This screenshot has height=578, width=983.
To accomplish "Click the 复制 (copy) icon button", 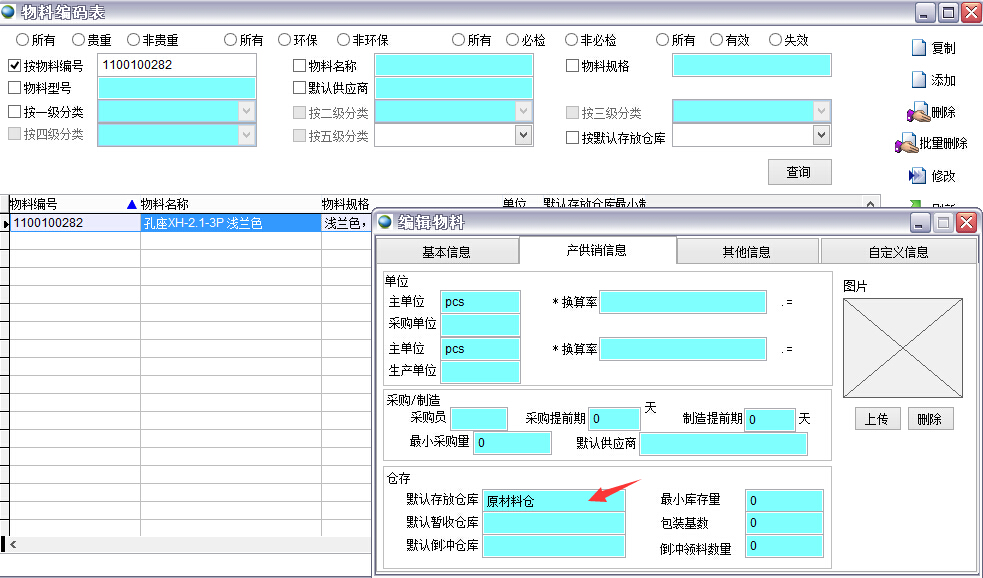I will [x=918, y=47].
